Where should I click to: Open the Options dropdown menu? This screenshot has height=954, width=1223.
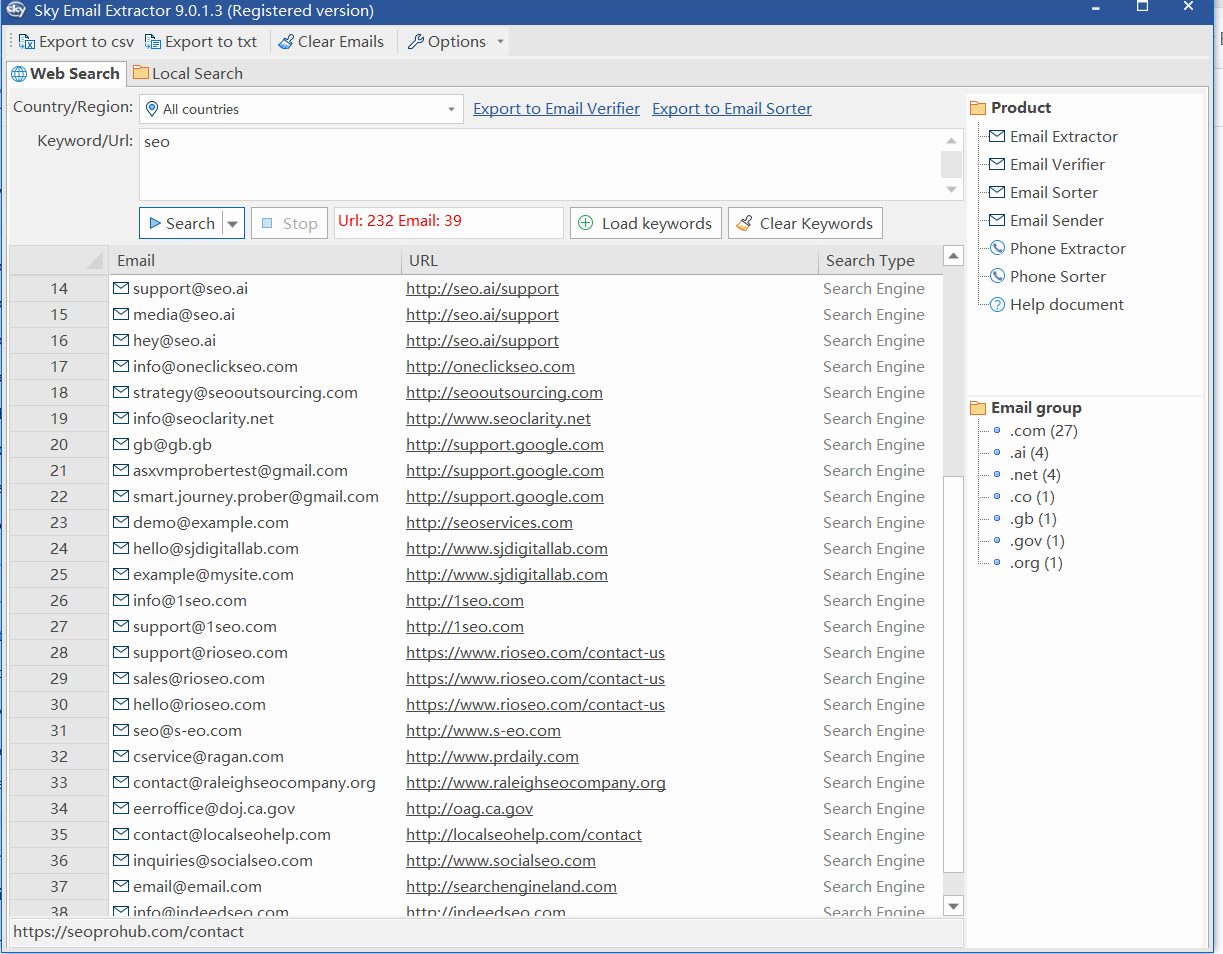point(453,41)
